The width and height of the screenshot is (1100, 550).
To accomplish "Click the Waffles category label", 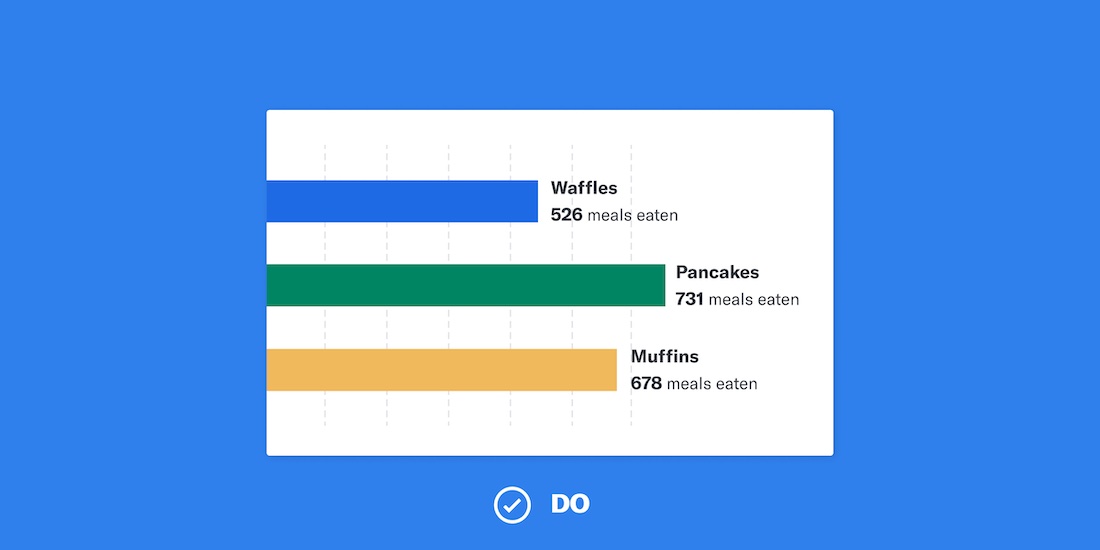I will [584, 188].
